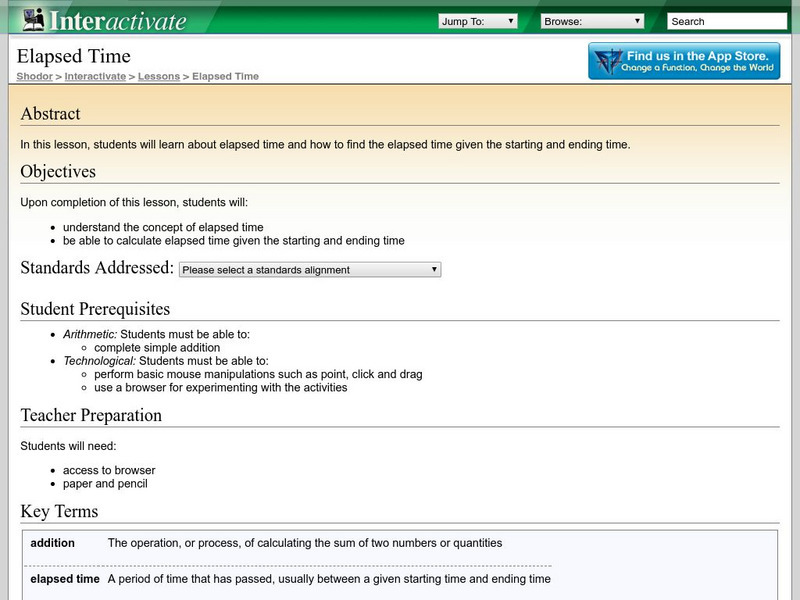Click the Teacher Preparation heading
This screenshot has height=600, width=800.
91,415
